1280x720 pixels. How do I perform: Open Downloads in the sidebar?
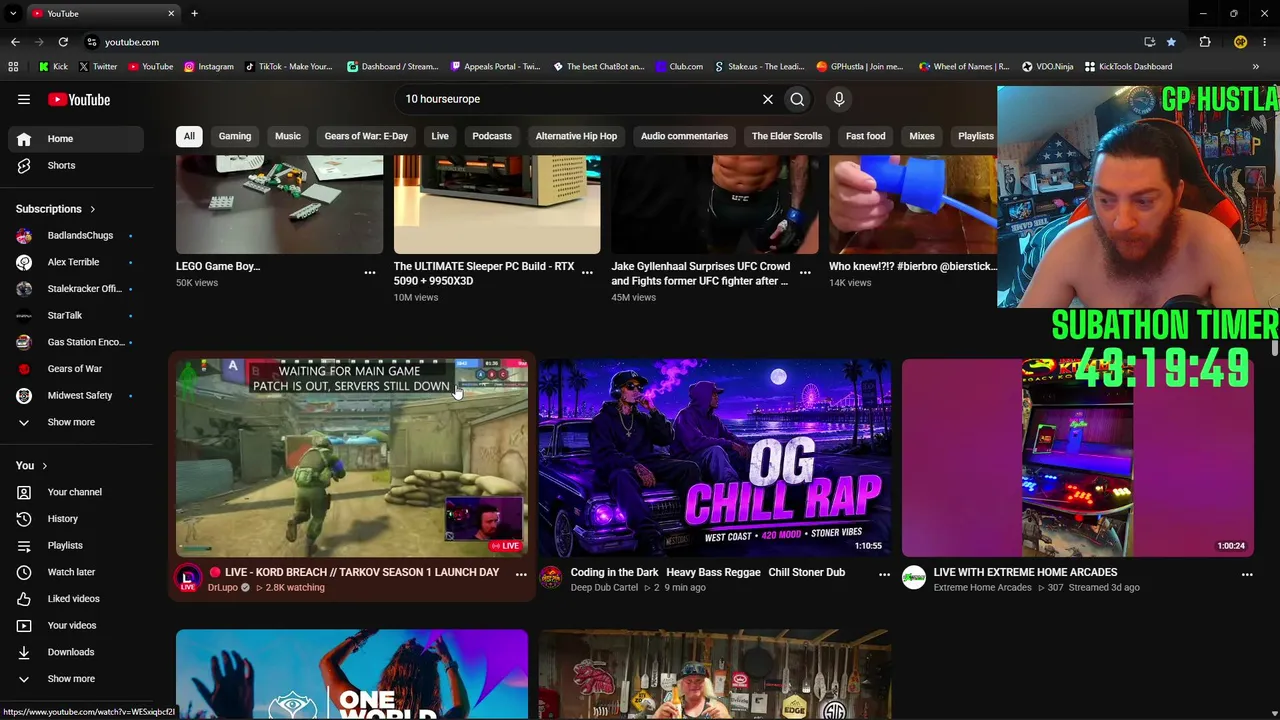pyautogui.click(x=76, y=652)
